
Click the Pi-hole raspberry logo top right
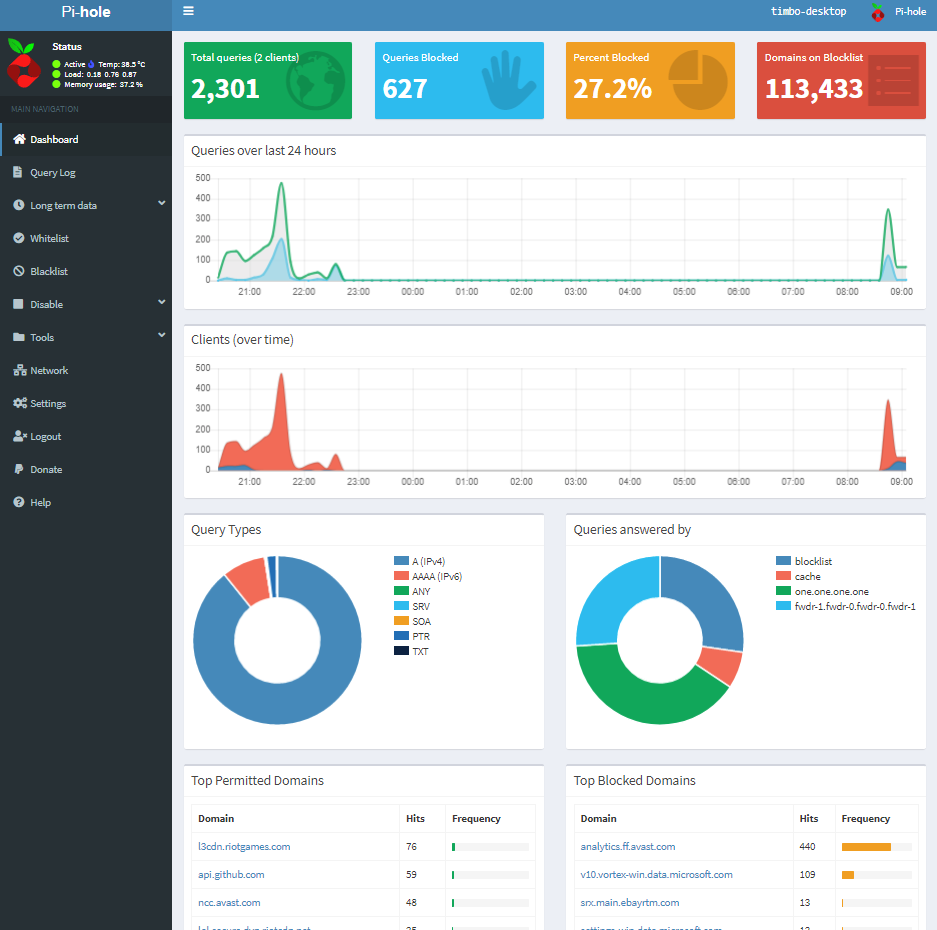coord(877,12)
